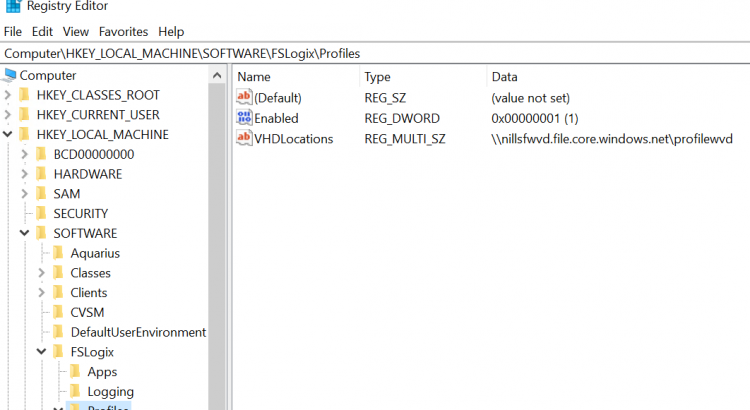Click the tree pane scroll up arrow
The image size is (750, 410).
(217, 76)
